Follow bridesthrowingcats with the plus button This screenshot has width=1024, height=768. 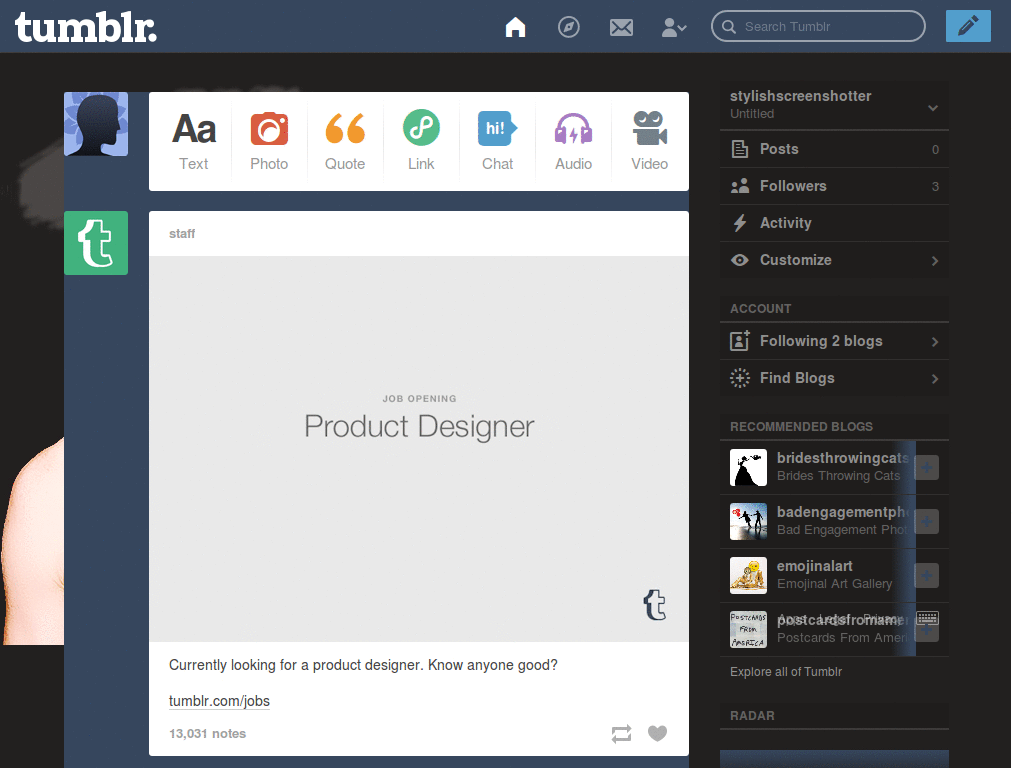(x=927, y=468)
